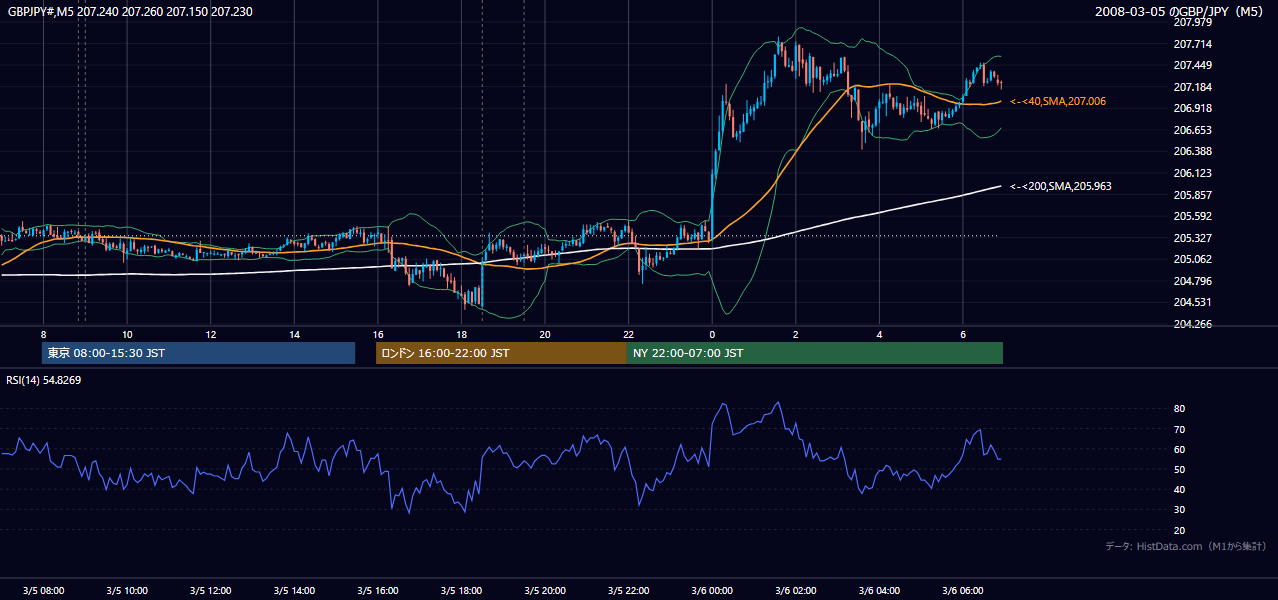
Task: Click the 3/5 22:00 time axis label
Action: click(628, 591)
